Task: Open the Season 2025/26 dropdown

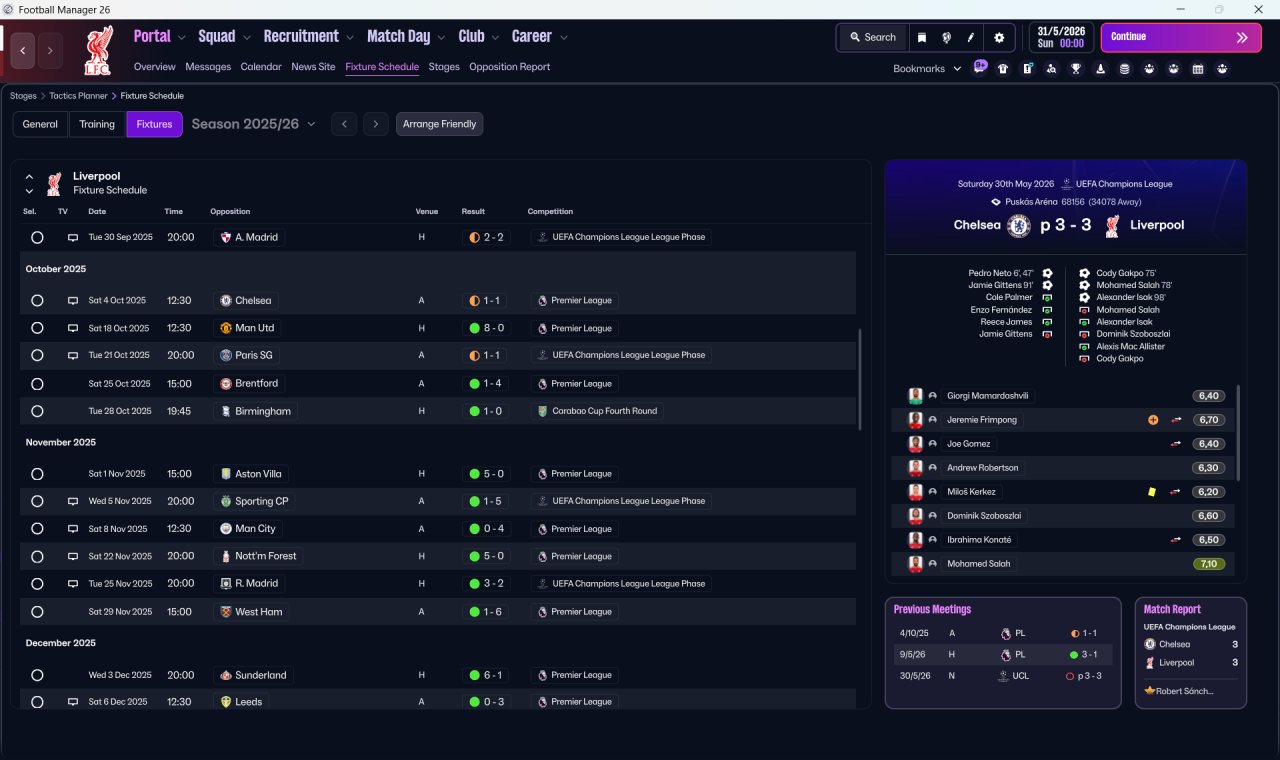Action: tap(253, 124)
